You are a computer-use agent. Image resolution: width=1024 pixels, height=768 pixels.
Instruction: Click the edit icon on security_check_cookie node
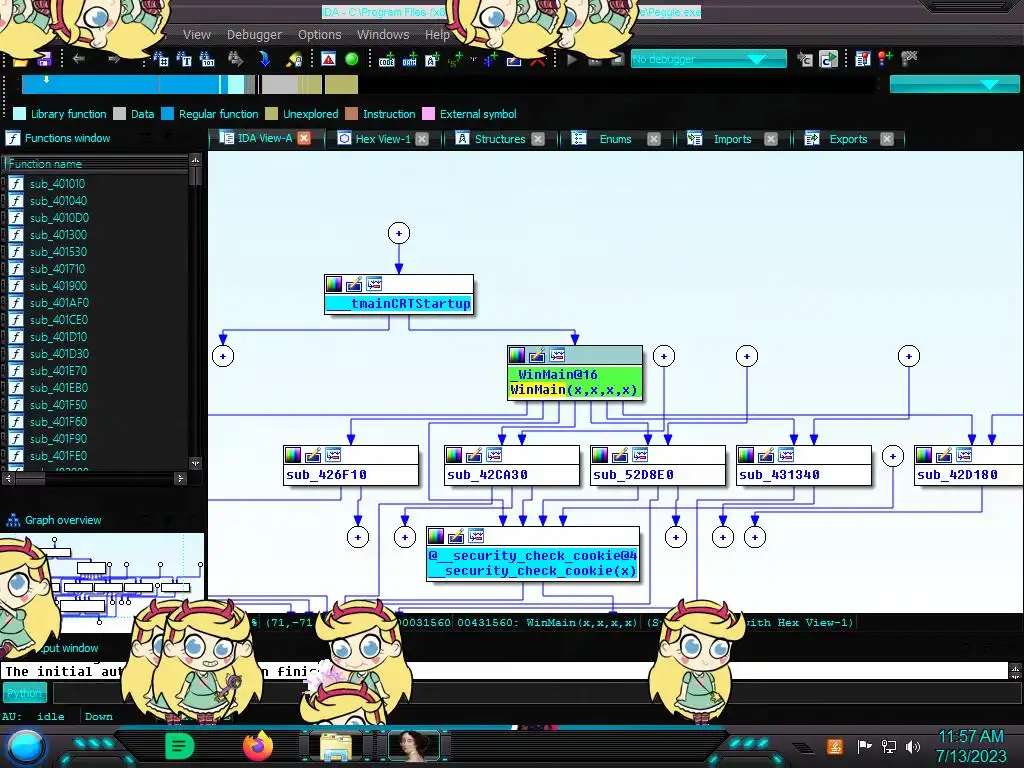pyautogui.click(x=456, y=537)
